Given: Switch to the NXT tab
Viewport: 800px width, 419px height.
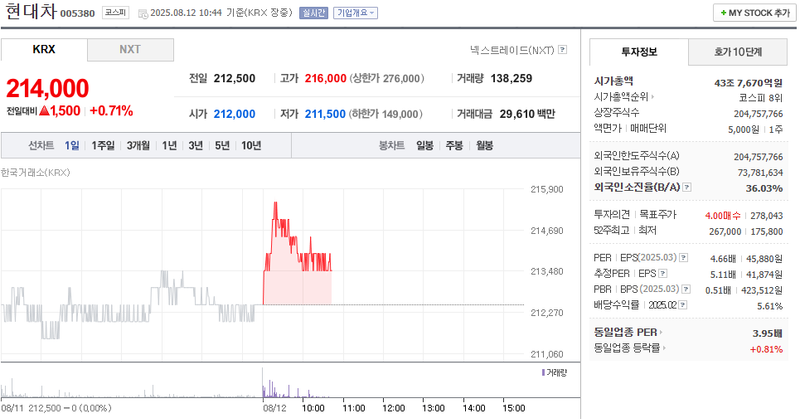Looking at the screenshot, I should 130,50.
